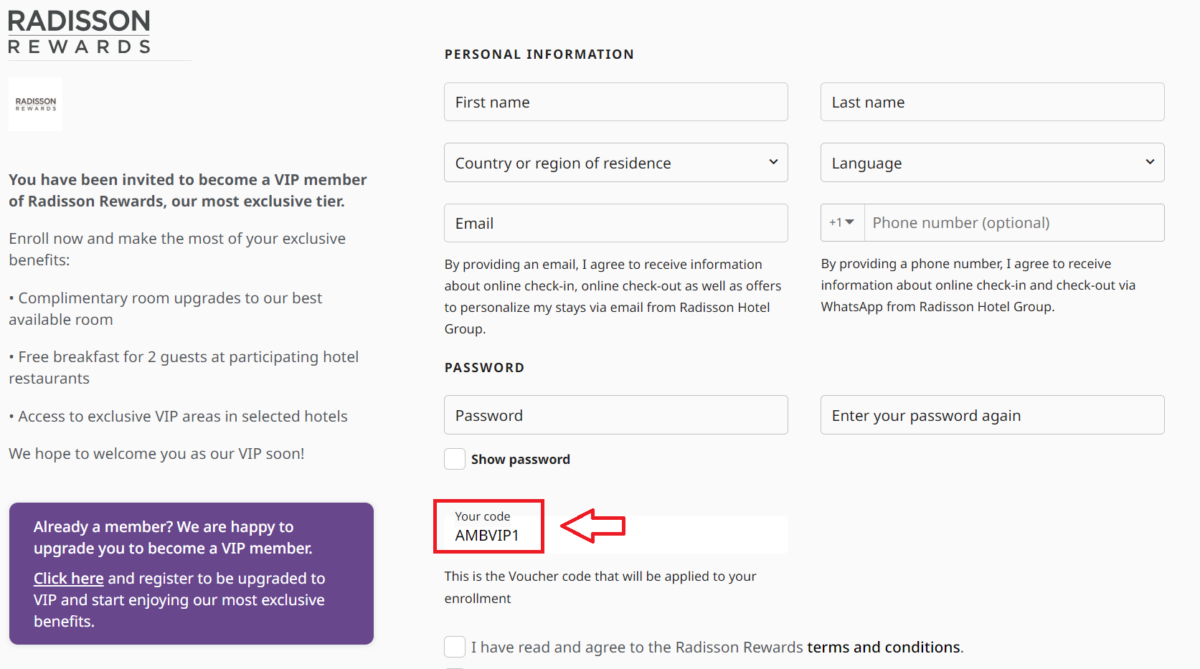The height and width of the screenshot is (669, 1200).
Task: Click the "Enter your password again" field
Action: coord(991,414)
